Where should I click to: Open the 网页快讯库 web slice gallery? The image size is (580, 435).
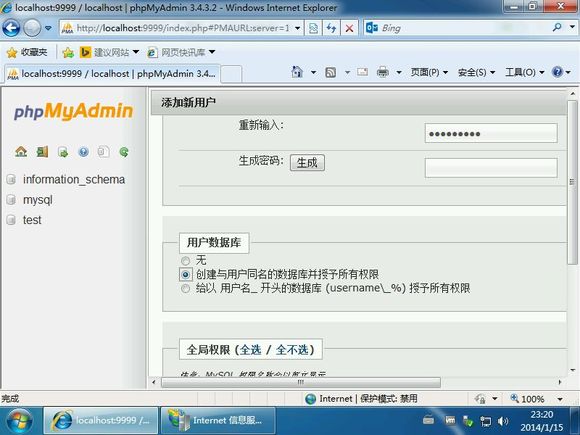pyautogui.click(x=181, y=53)
